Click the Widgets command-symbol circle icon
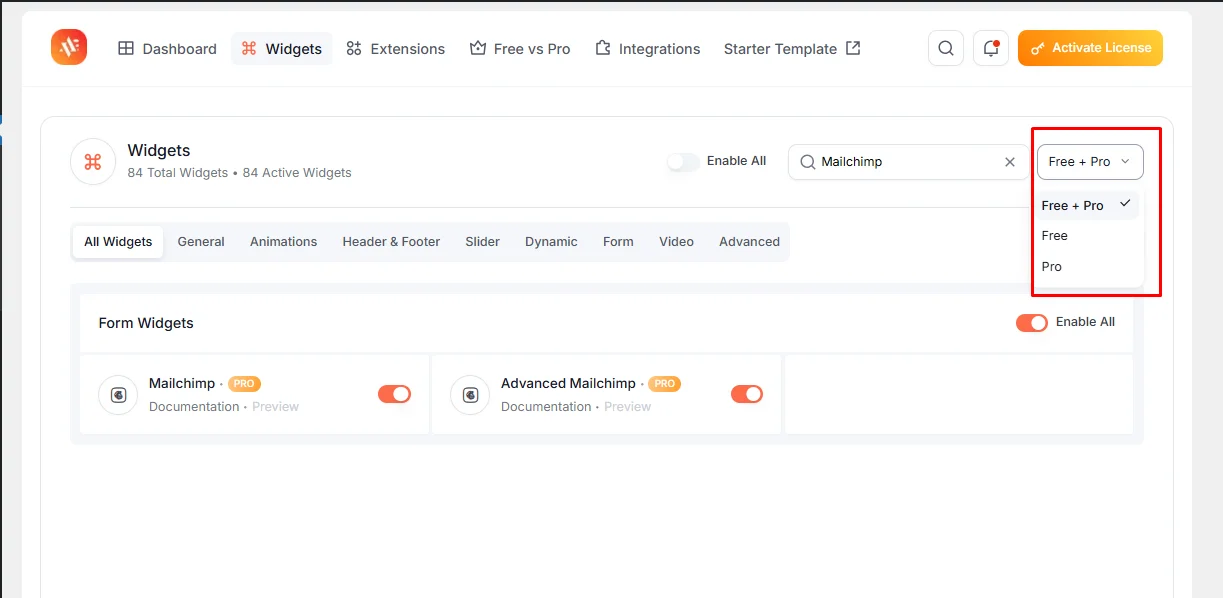Screen dimensions: 1223x598 coord(93,162)
